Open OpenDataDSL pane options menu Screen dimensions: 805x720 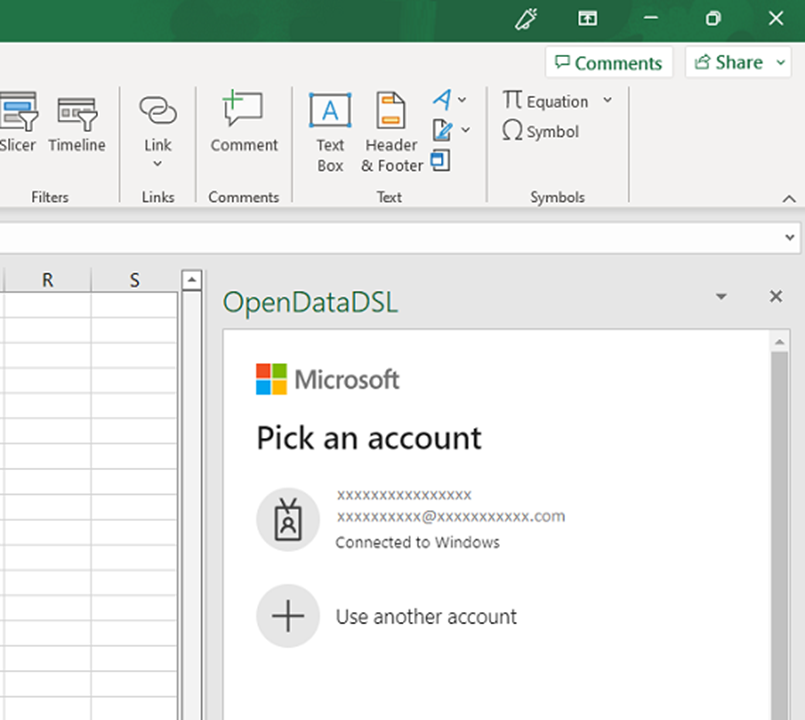coord(721,296)
